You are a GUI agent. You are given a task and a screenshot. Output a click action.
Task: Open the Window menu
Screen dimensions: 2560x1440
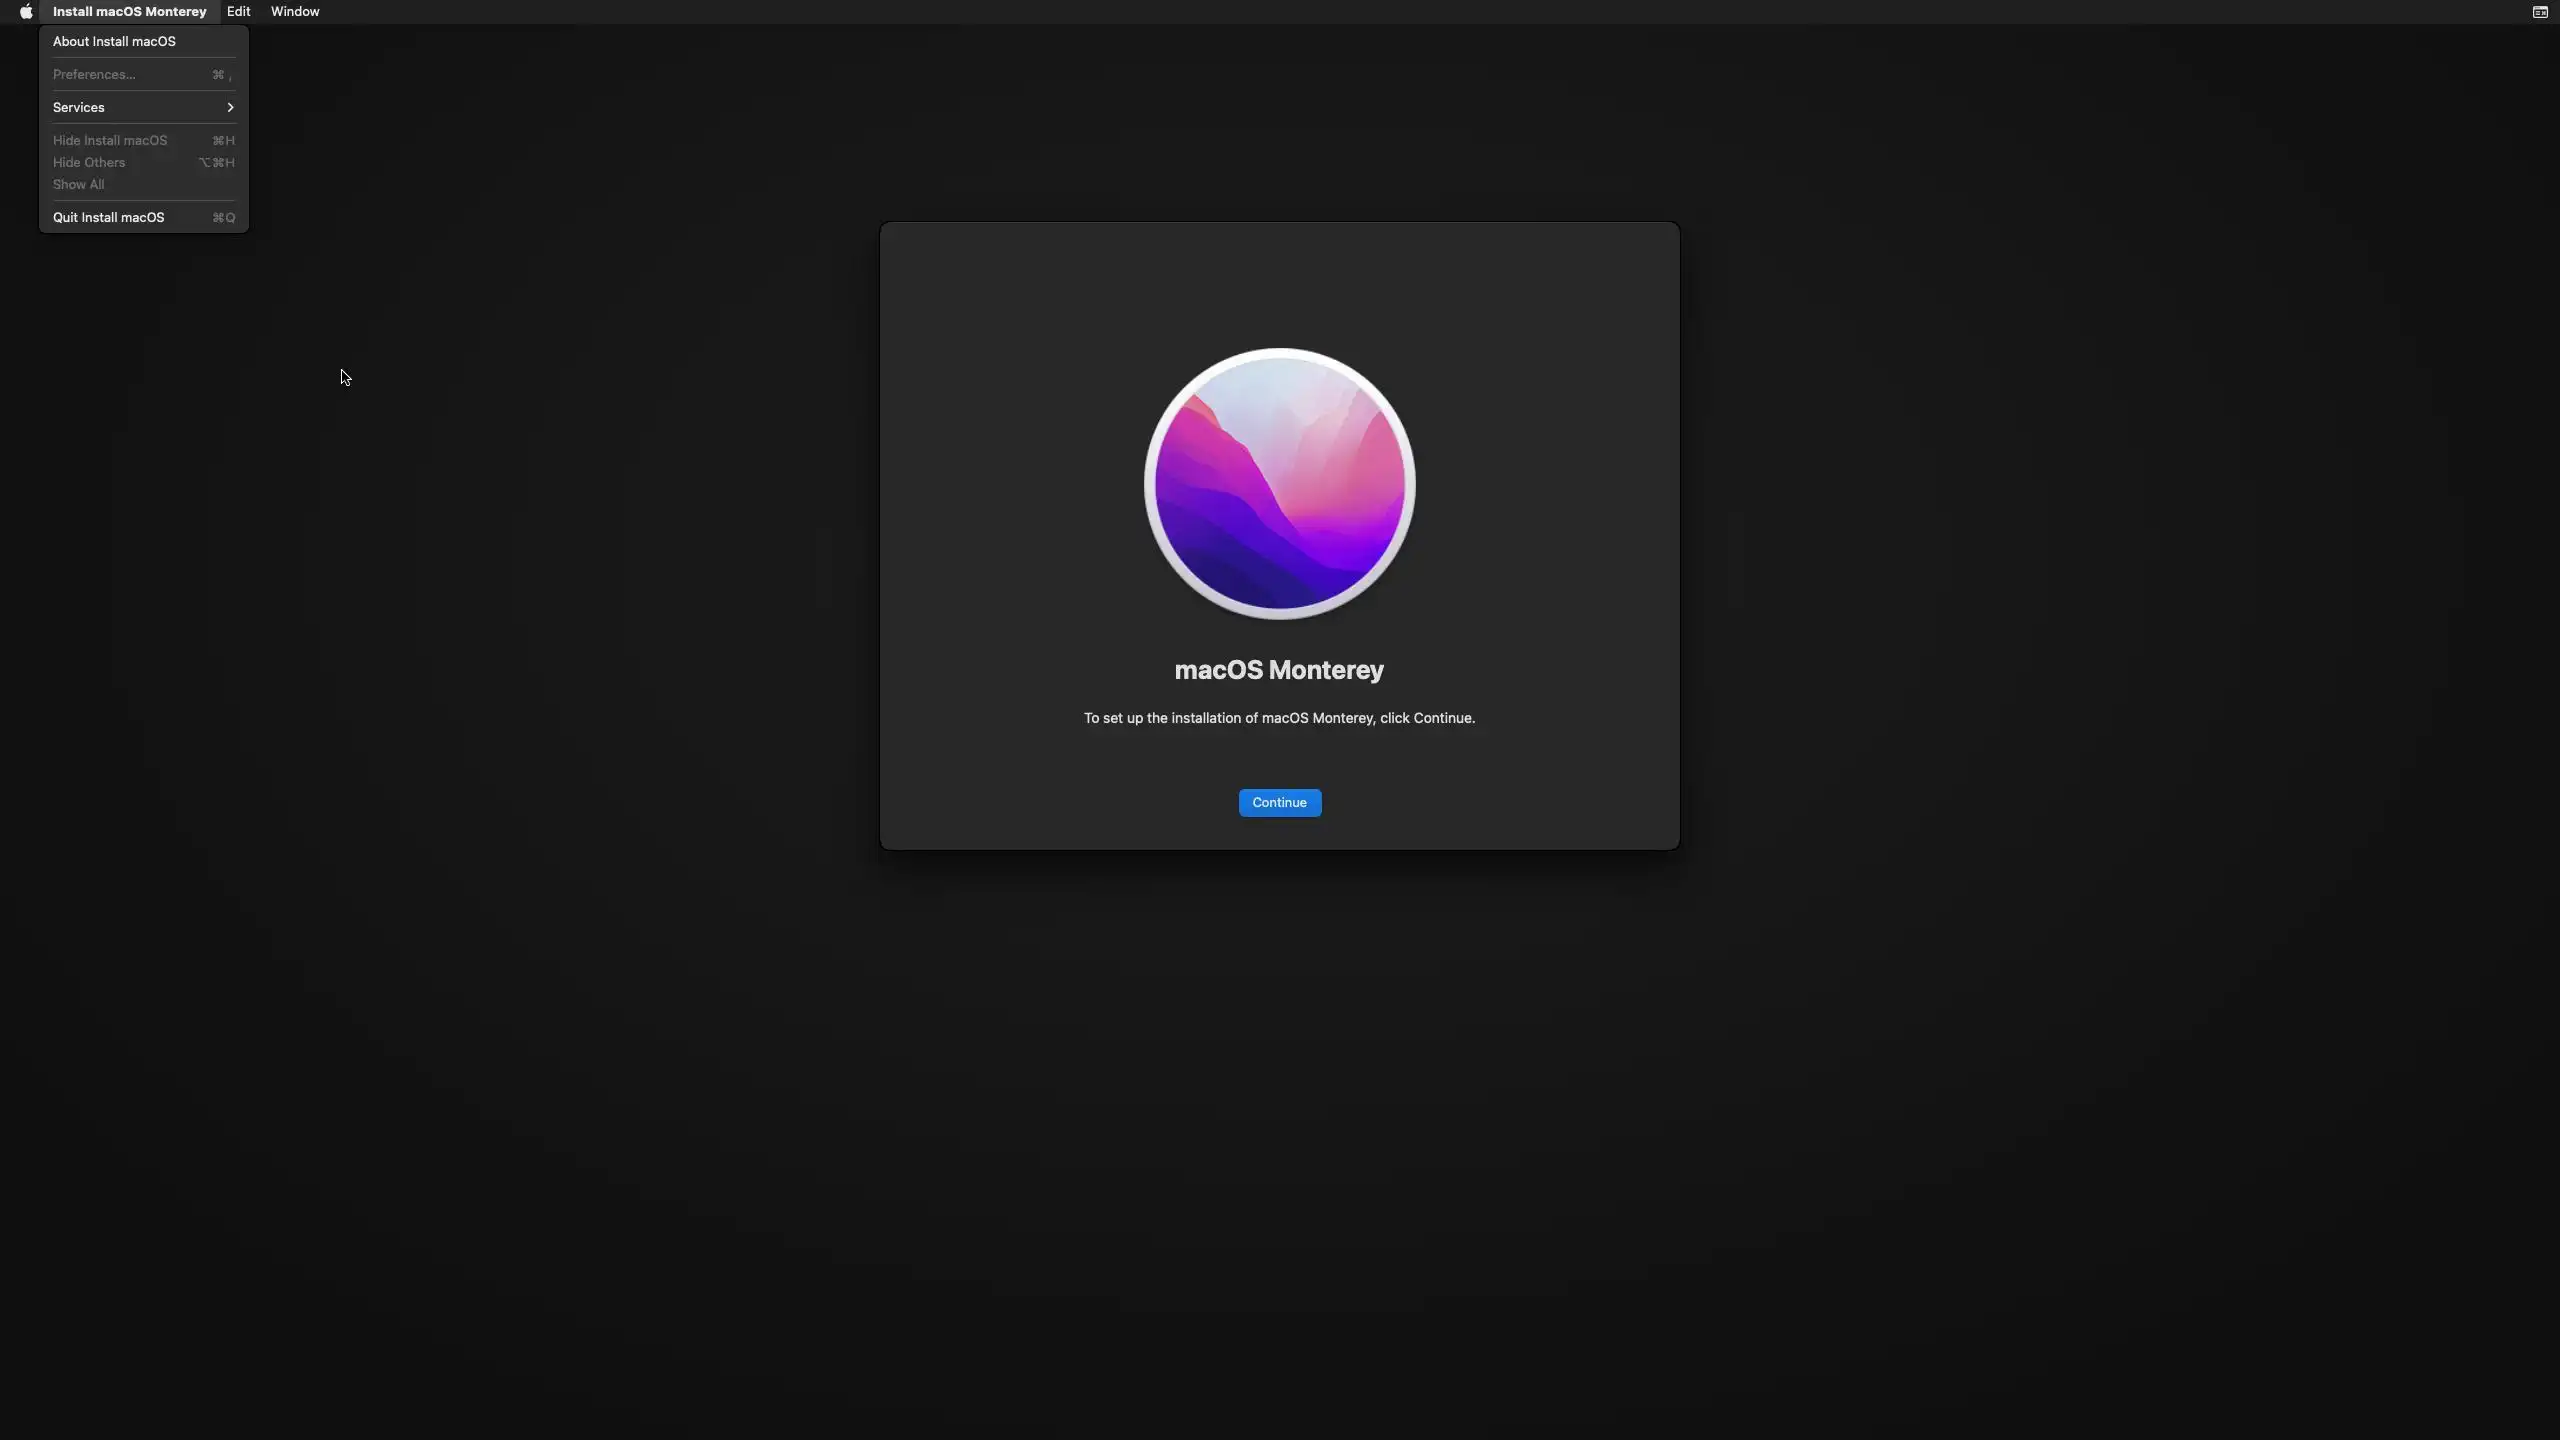295,12
